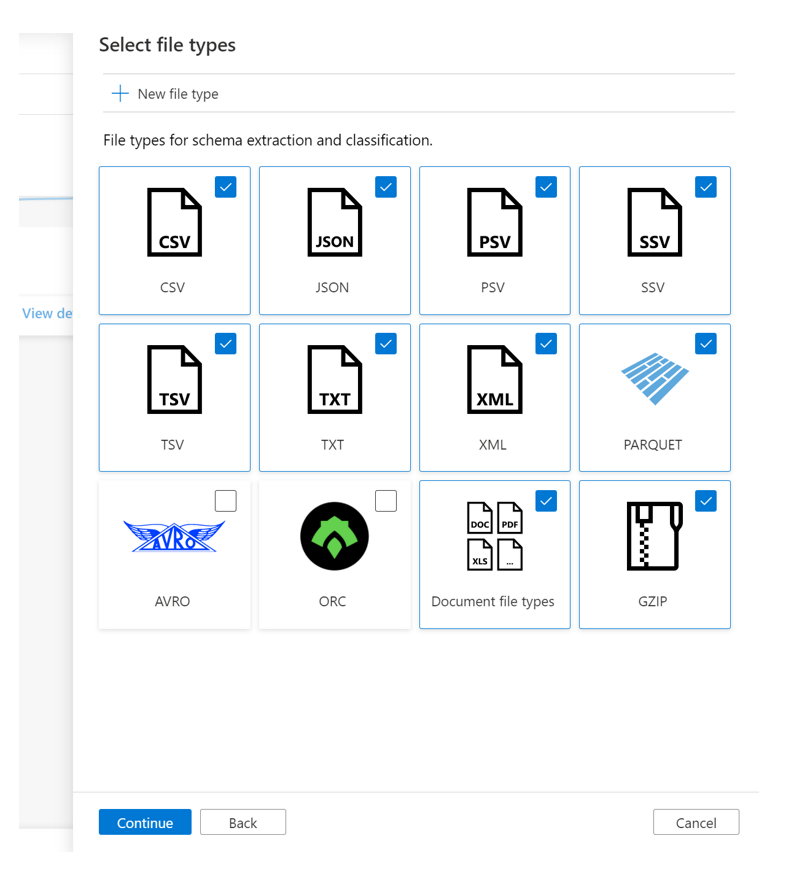Screen dimensions: 789x895
Task: Click the TSV label text
Action: tap(172, 445)
